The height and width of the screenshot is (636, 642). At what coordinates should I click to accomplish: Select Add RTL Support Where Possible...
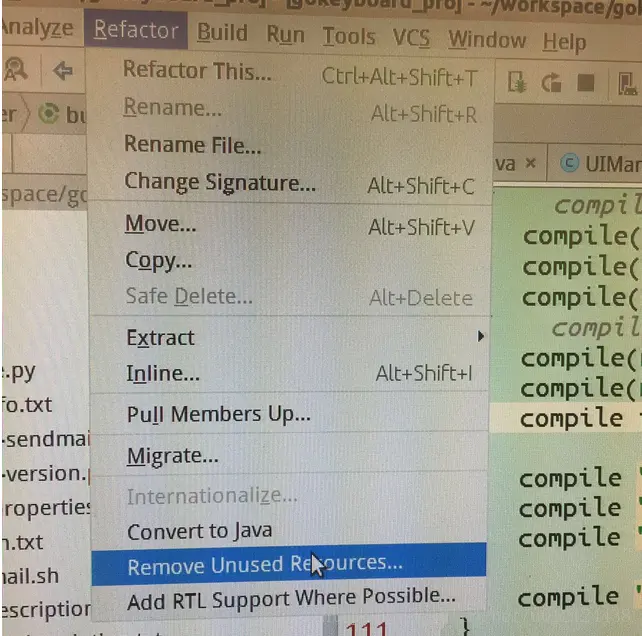pyautogui.click(x=289, y=600)
